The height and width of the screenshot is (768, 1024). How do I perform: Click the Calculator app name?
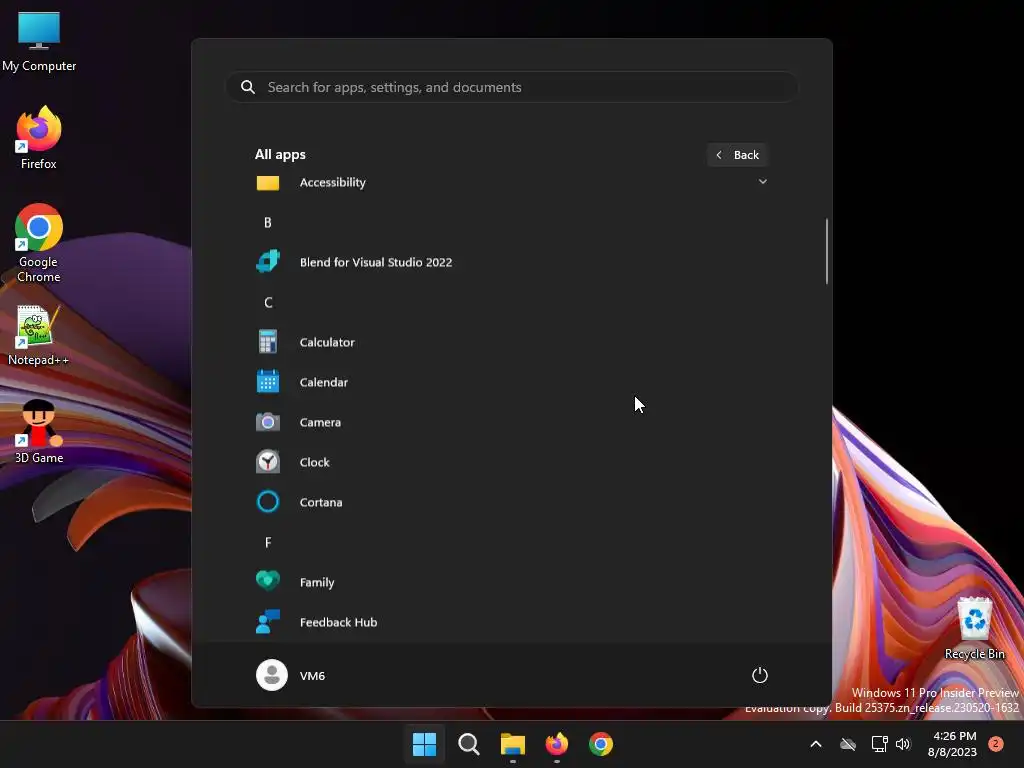click(x=327, y=342)
